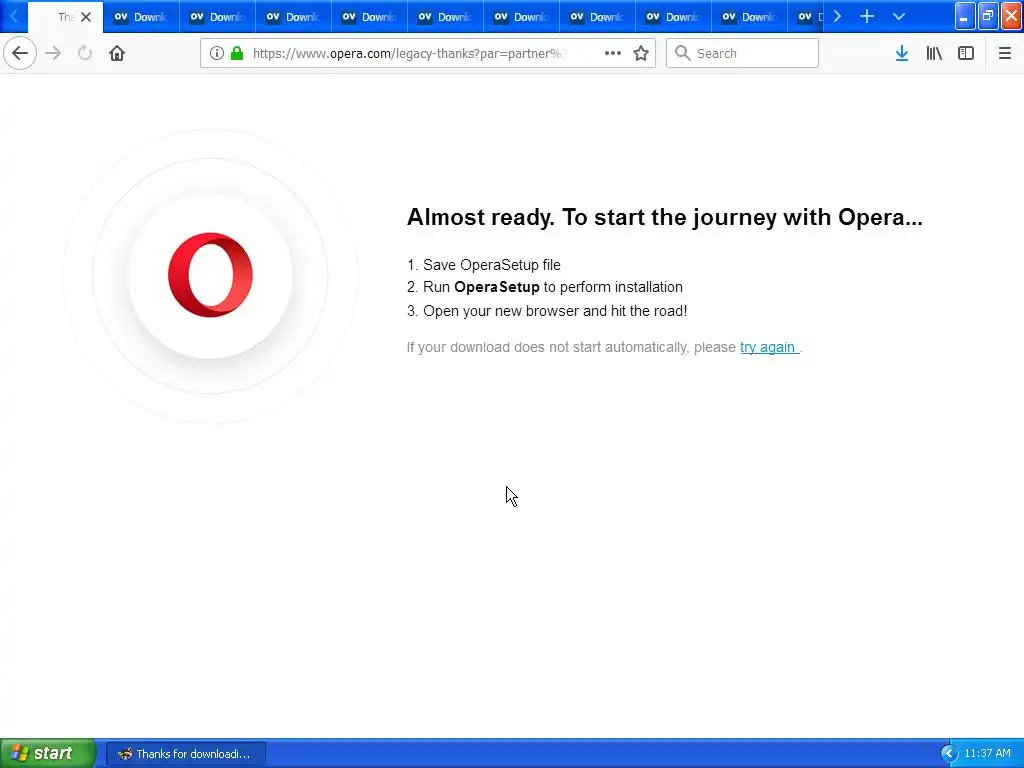Show downloads progress panel
The image size is (1024, 768).
pos(902,53)
